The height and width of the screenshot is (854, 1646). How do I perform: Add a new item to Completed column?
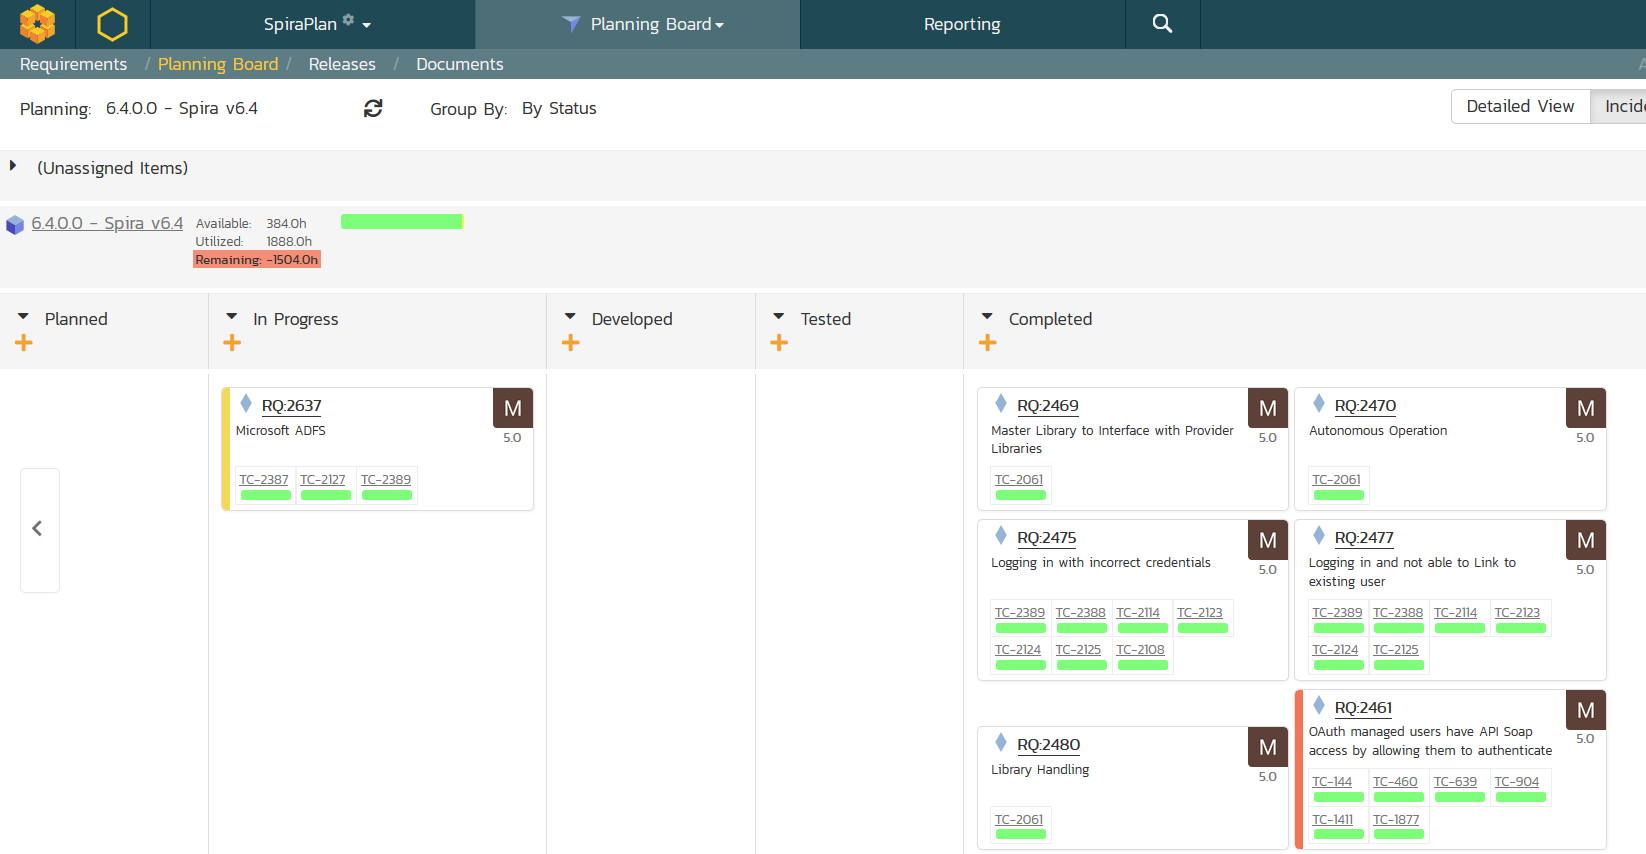[988, 343]
